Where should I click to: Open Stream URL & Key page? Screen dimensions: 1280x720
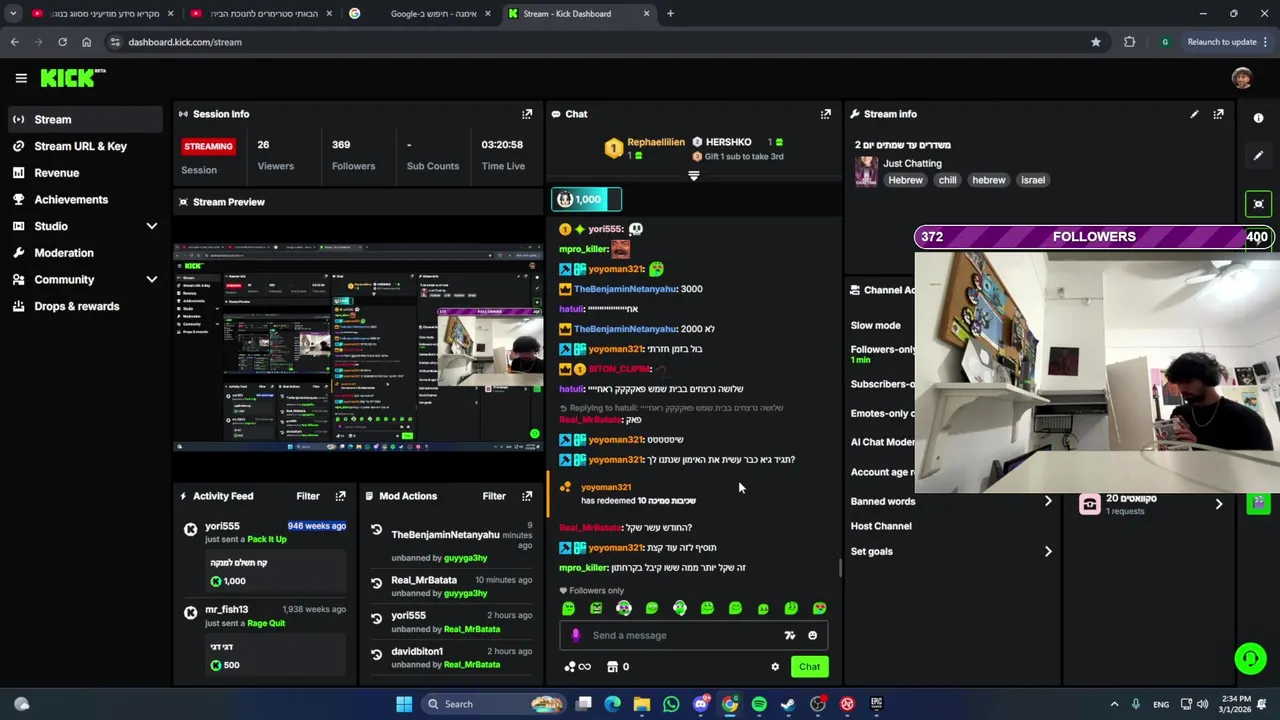click(86, 146)
